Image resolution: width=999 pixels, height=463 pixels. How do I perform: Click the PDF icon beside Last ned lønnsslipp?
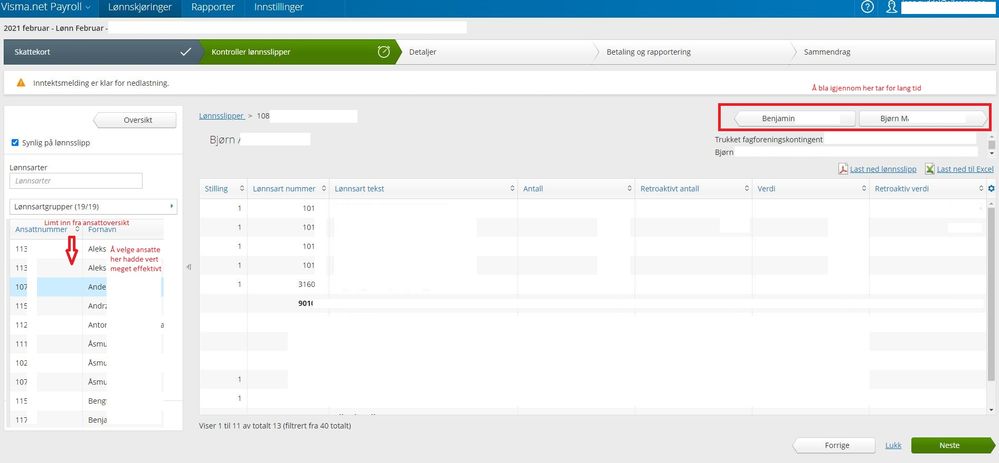click(843, 169)
